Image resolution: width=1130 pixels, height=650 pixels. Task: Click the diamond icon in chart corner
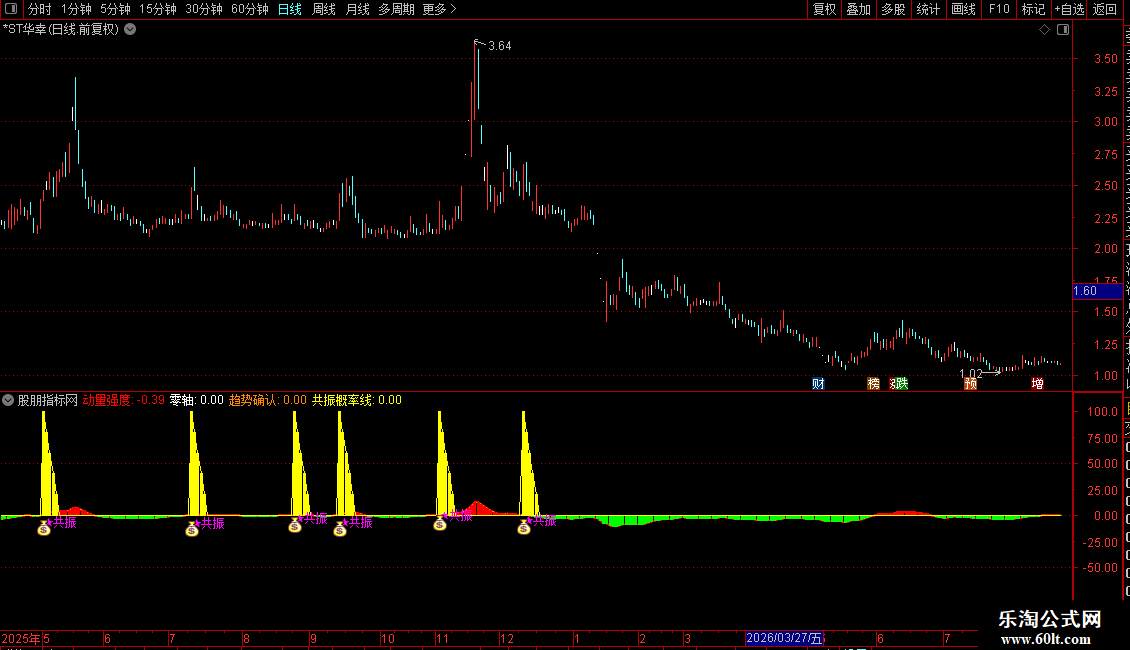[x=1044, y=30]
